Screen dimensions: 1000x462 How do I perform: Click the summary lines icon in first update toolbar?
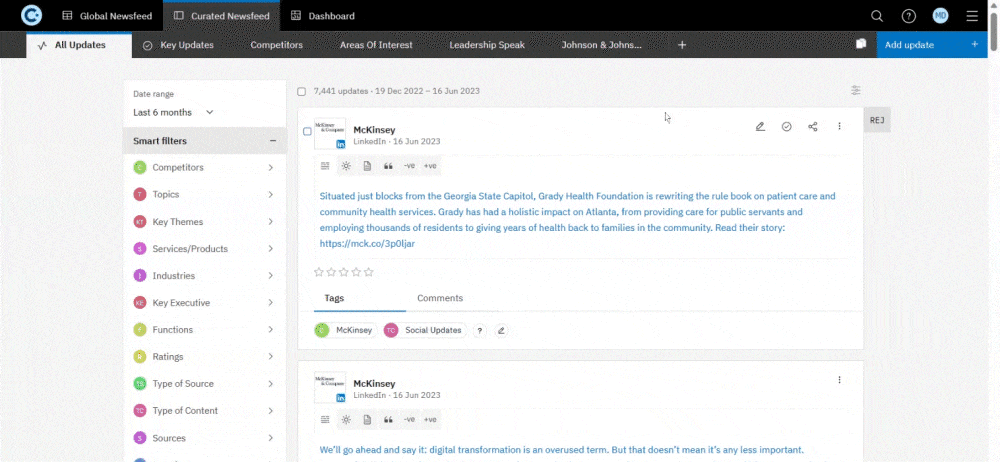coord(325,166)
